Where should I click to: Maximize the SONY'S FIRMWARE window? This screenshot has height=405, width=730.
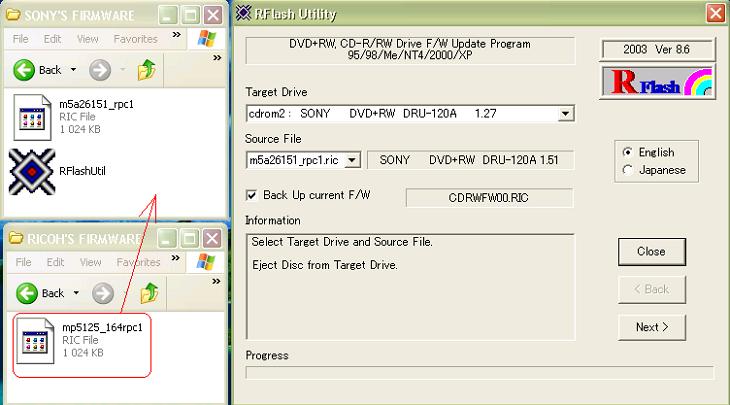point(190,15)
